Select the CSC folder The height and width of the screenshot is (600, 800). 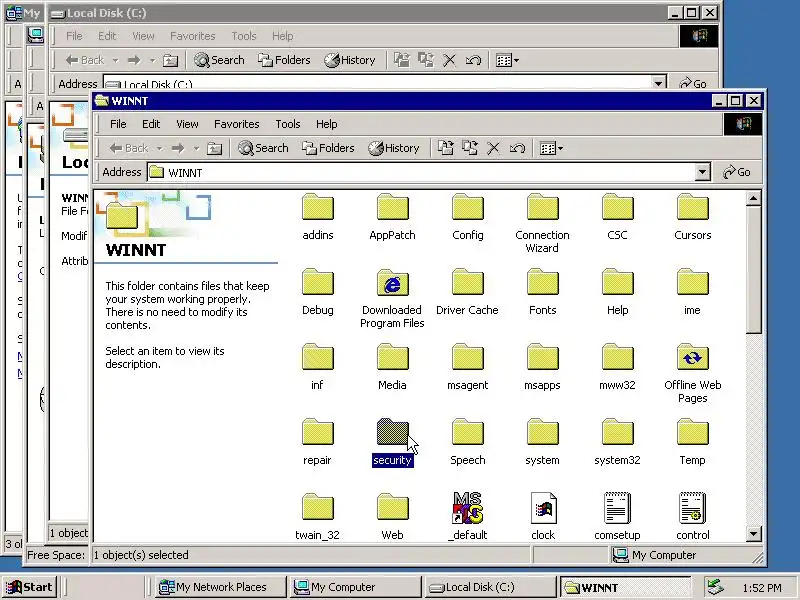[x=617, y=217]
